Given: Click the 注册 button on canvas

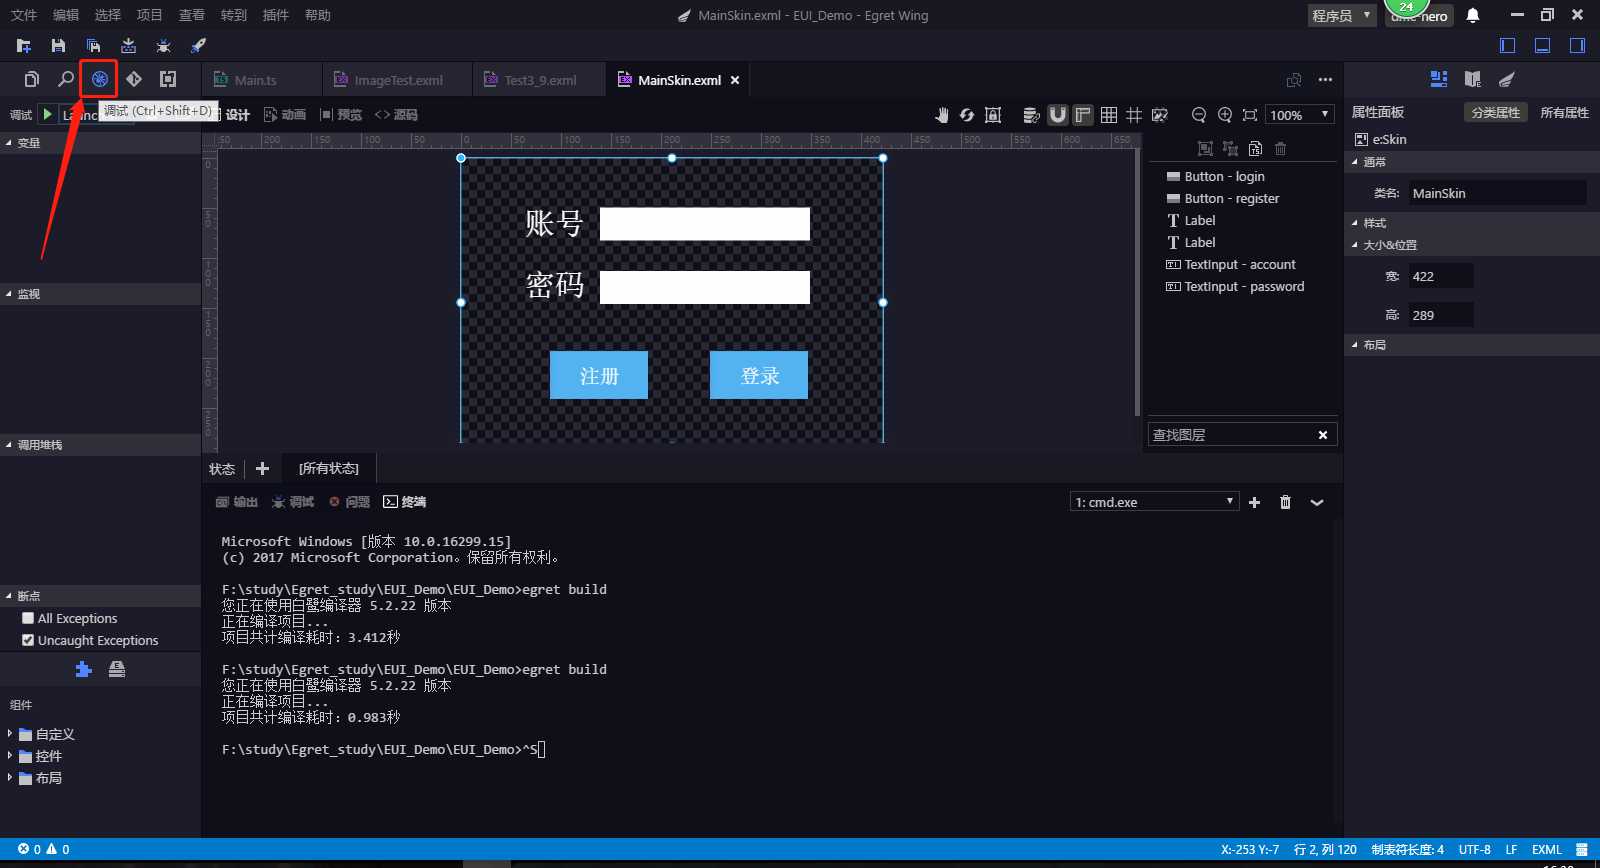Looking at the screenshot, I should (599, 375).
